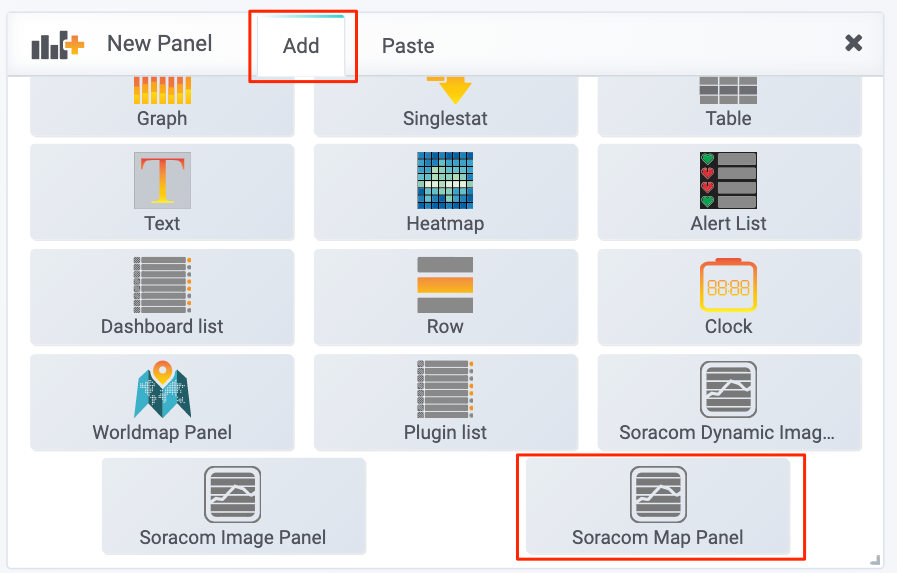Pick the Table panel grid icon

[728, 90]
